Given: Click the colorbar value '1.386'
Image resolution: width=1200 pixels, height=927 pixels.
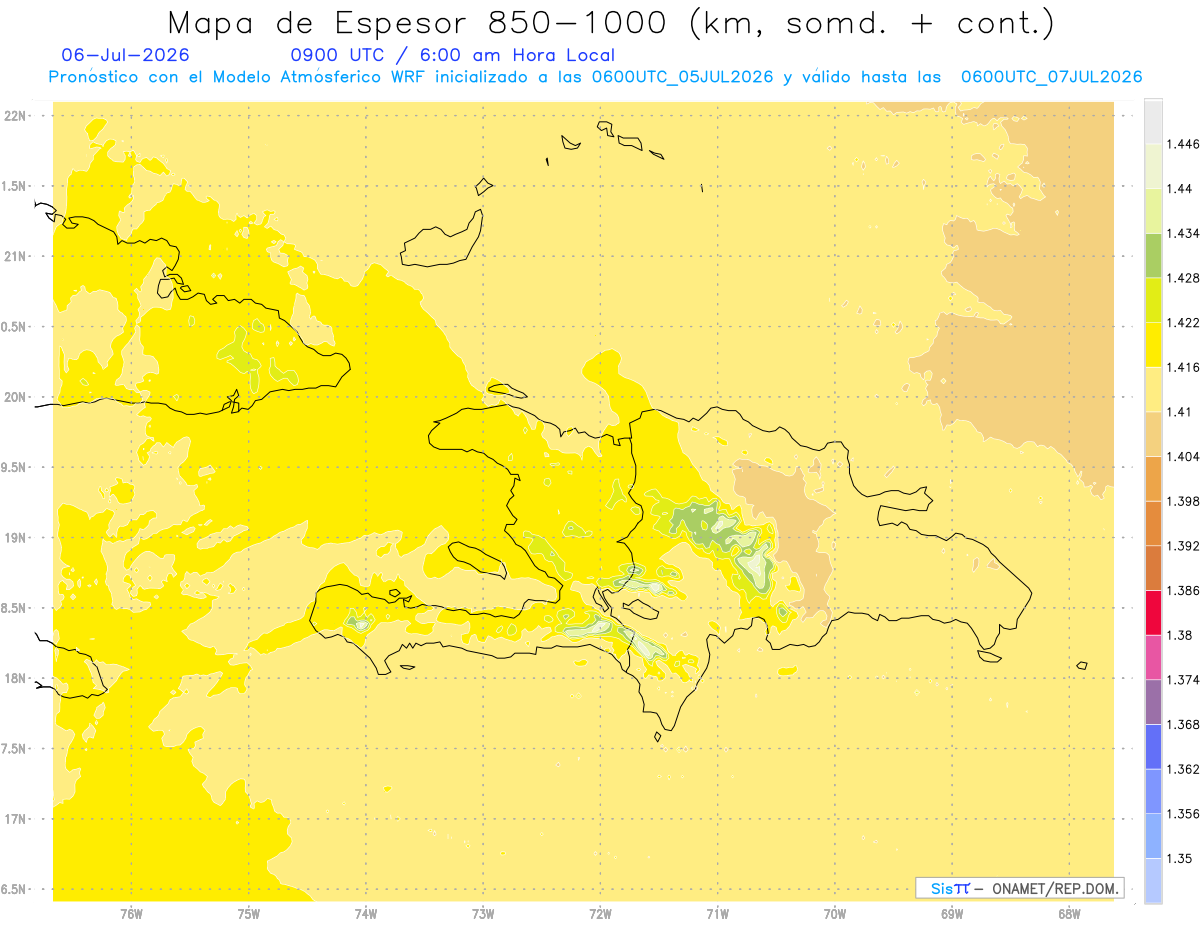Looking at the screenshot, I should pos(1182,591).
